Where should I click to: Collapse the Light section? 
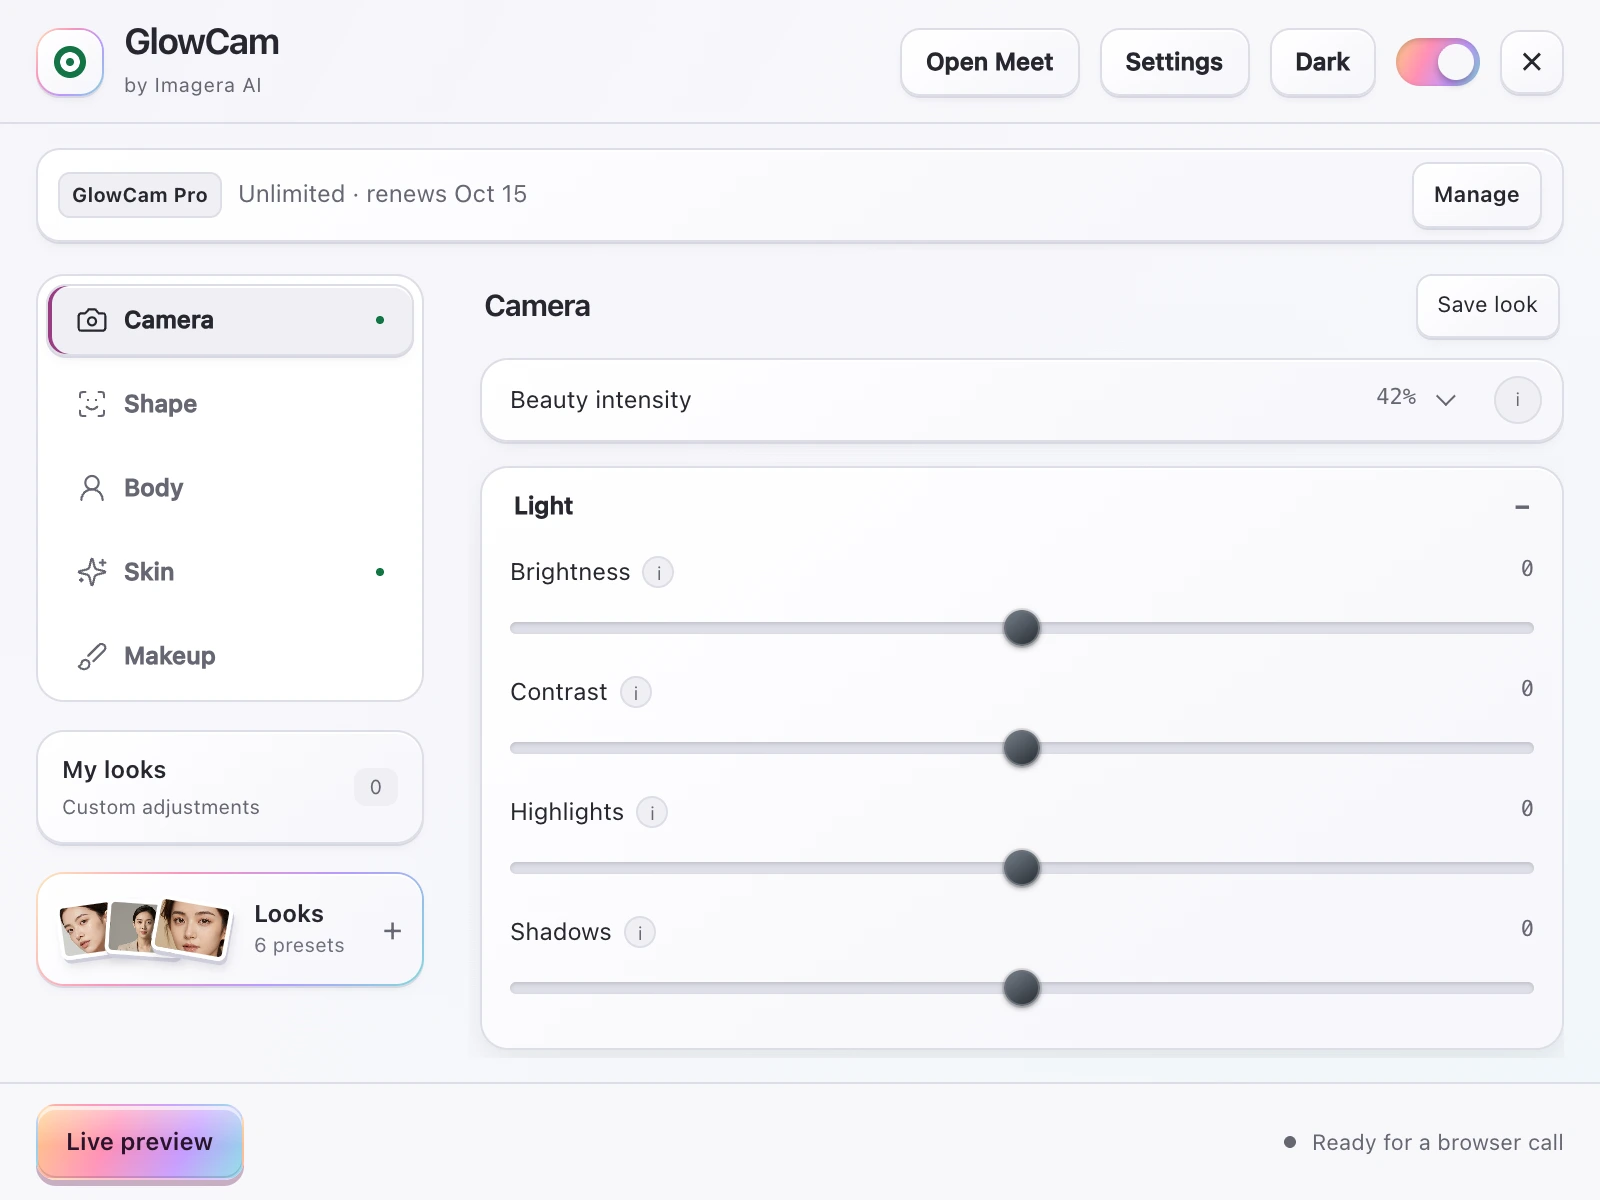tap(1522, 507)
